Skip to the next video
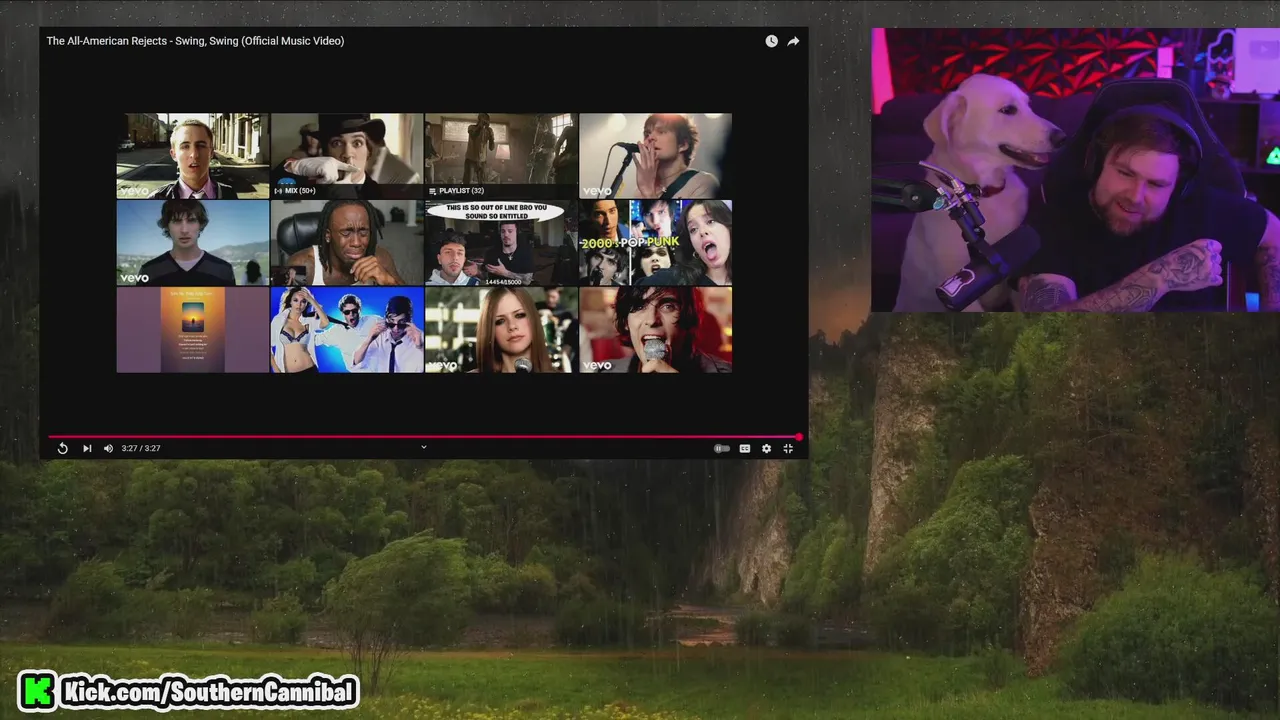 (87, 449)
